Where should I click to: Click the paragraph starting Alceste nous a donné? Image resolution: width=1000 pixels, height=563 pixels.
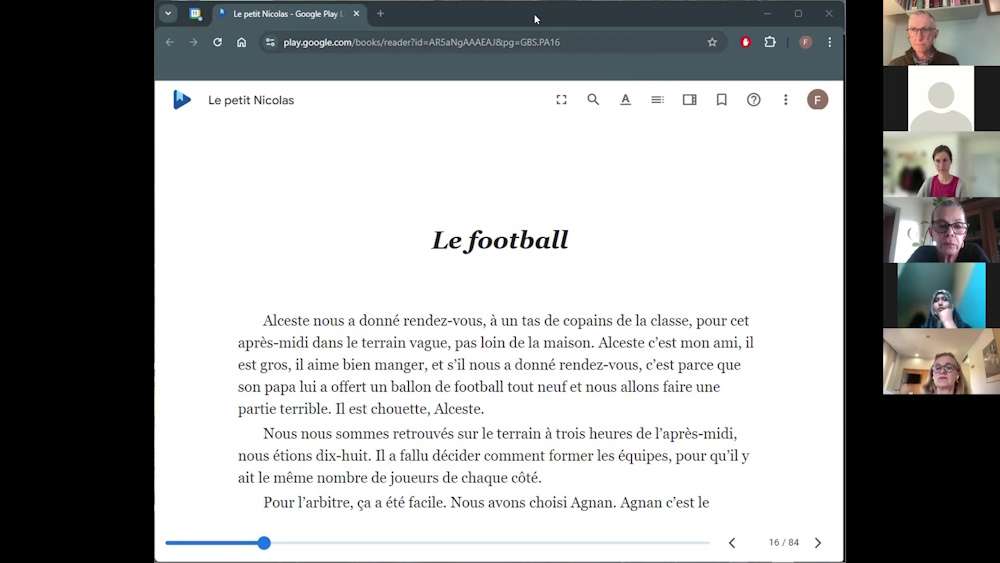click(496, 365)
